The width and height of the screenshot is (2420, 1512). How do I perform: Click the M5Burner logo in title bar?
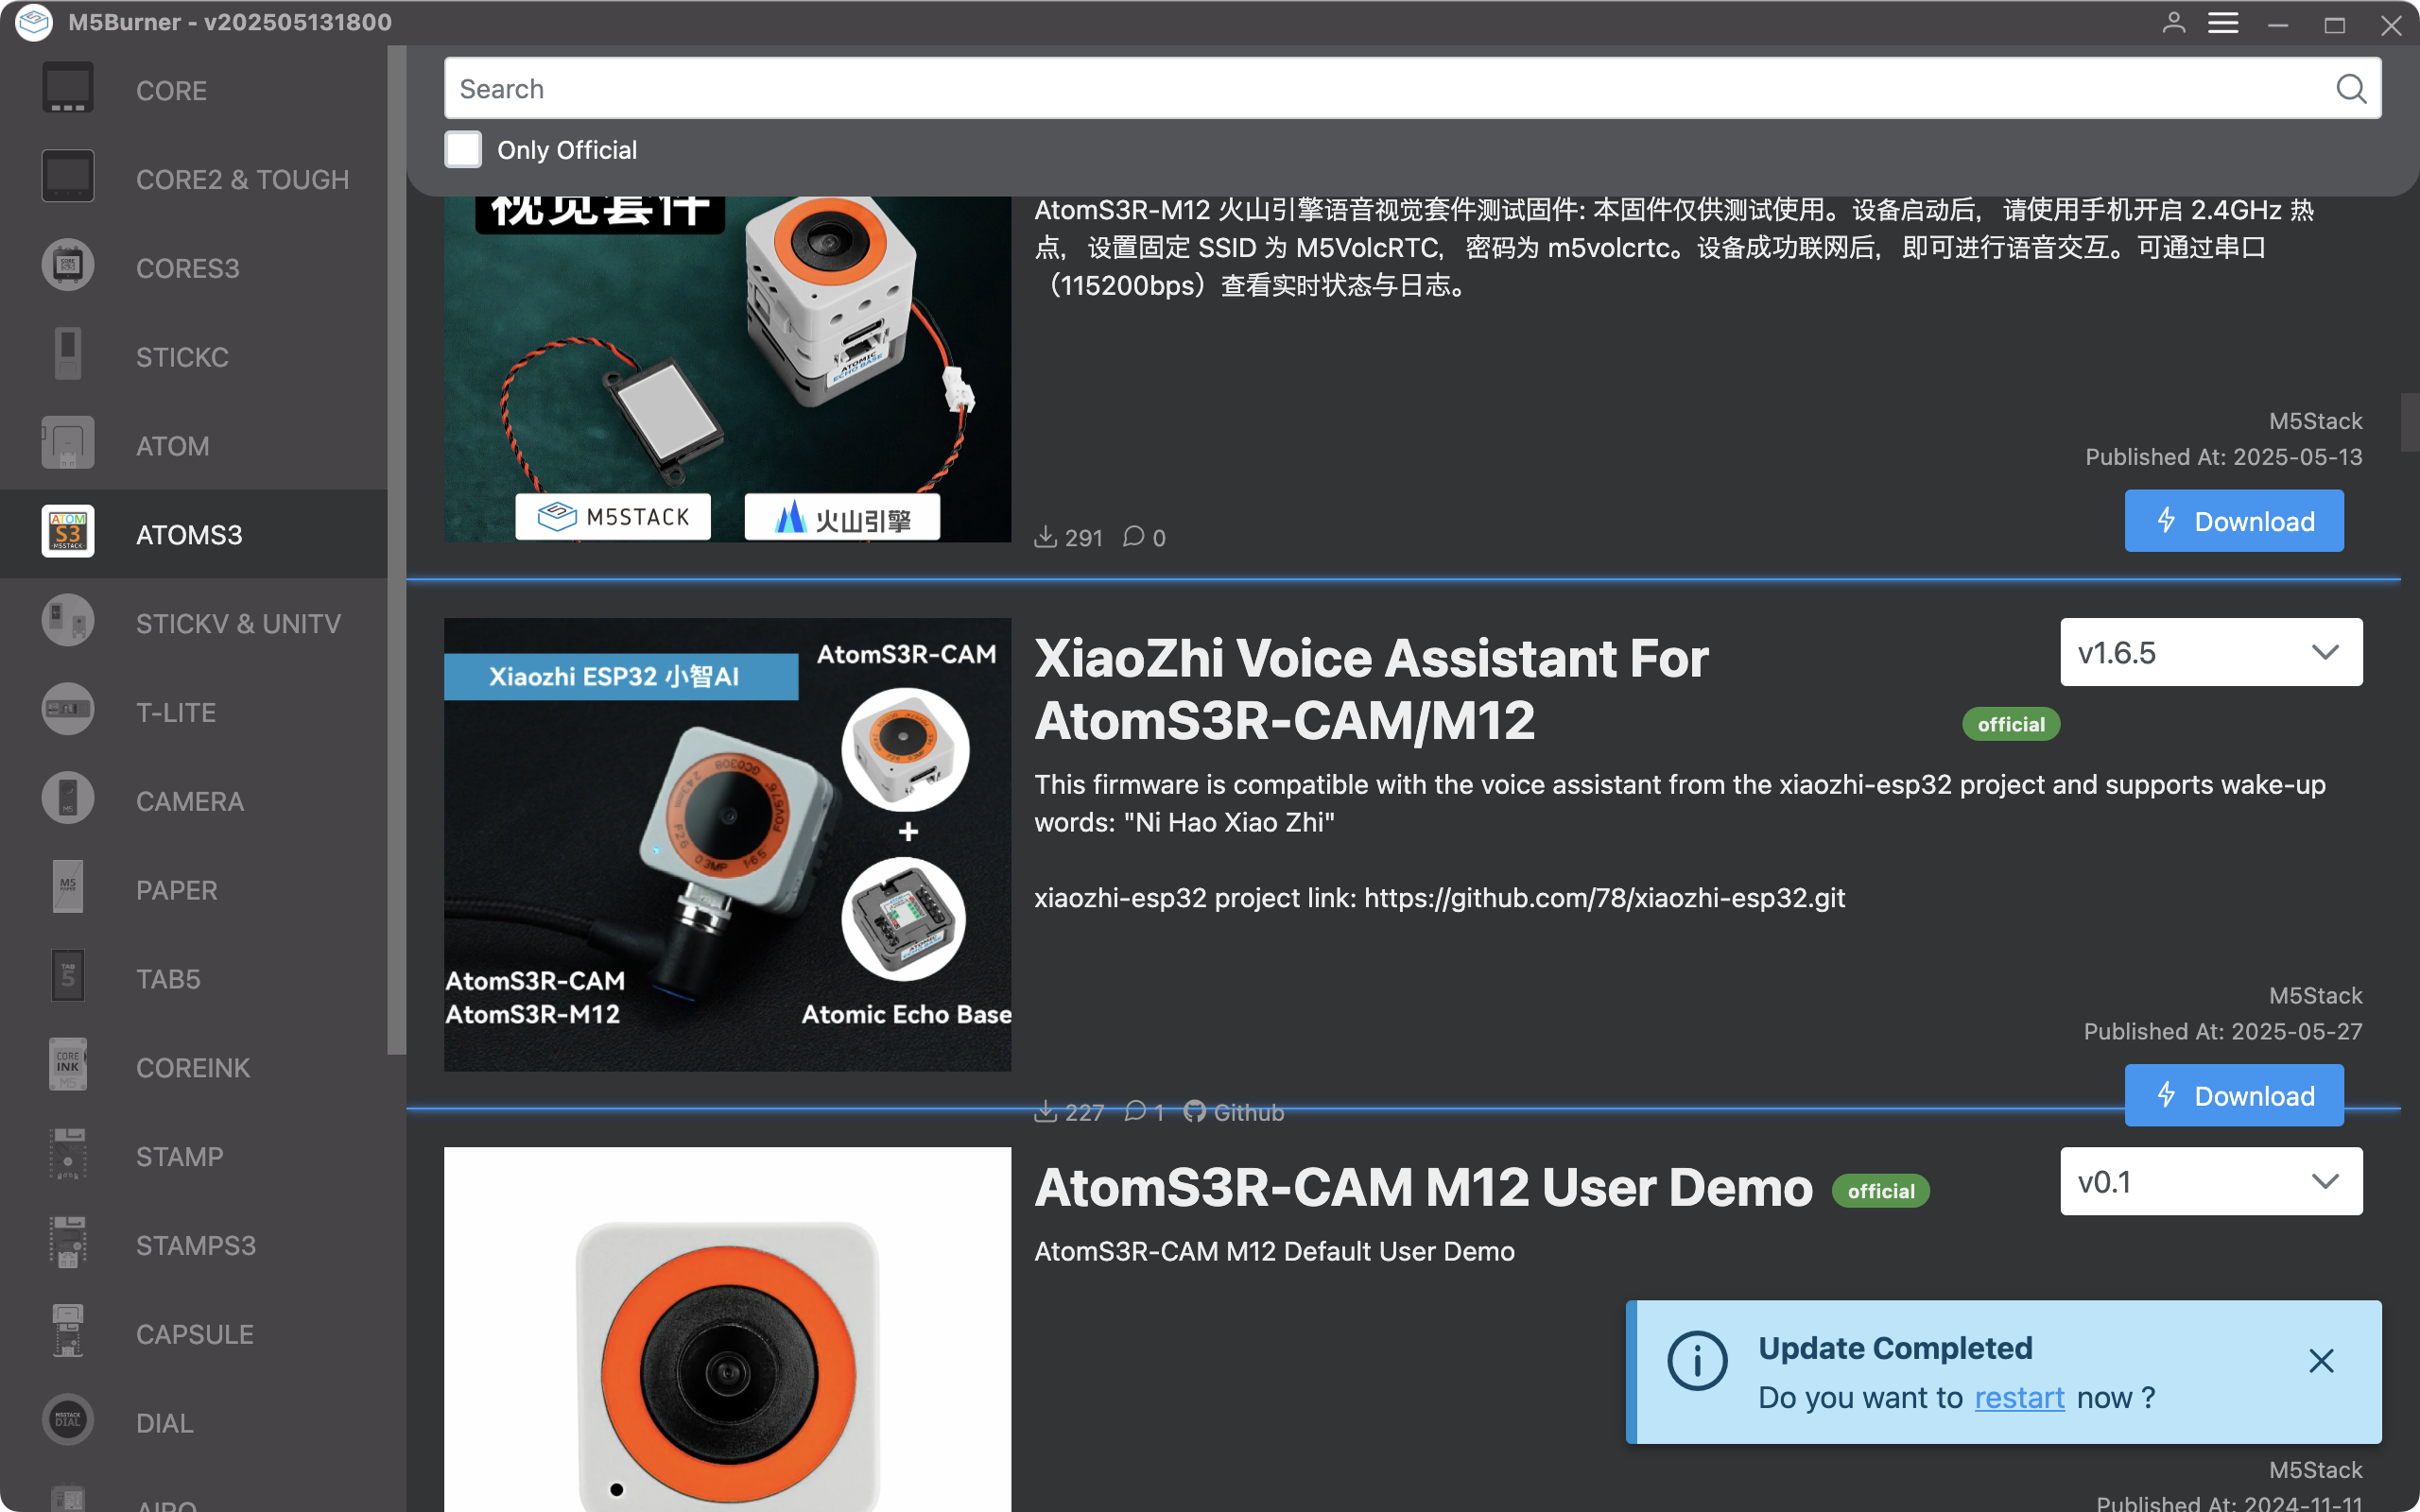pyautogui.click(x=34, y=22)
